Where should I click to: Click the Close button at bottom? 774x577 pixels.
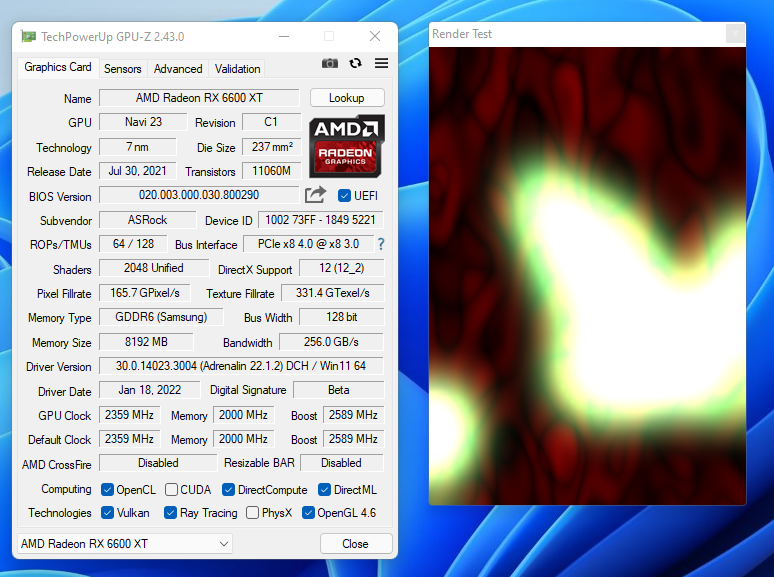[355, 543]
